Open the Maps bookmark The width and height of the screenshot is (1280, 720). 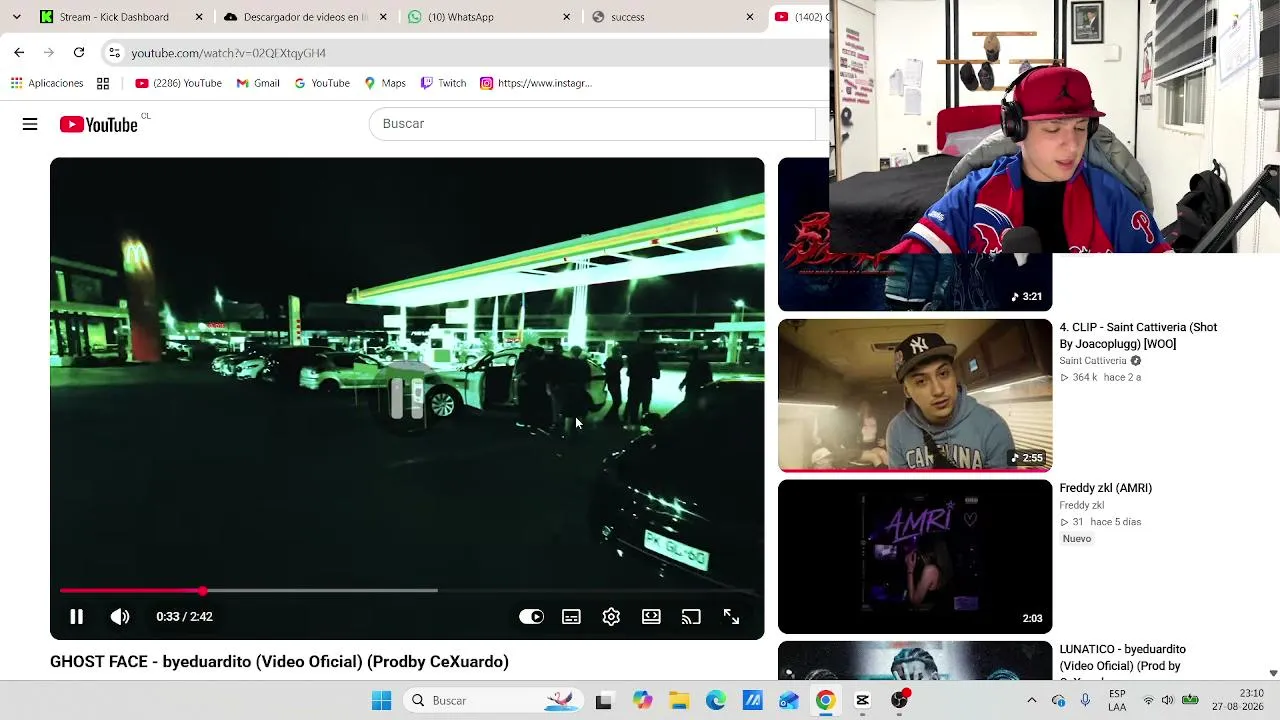[x=385, y=83]
